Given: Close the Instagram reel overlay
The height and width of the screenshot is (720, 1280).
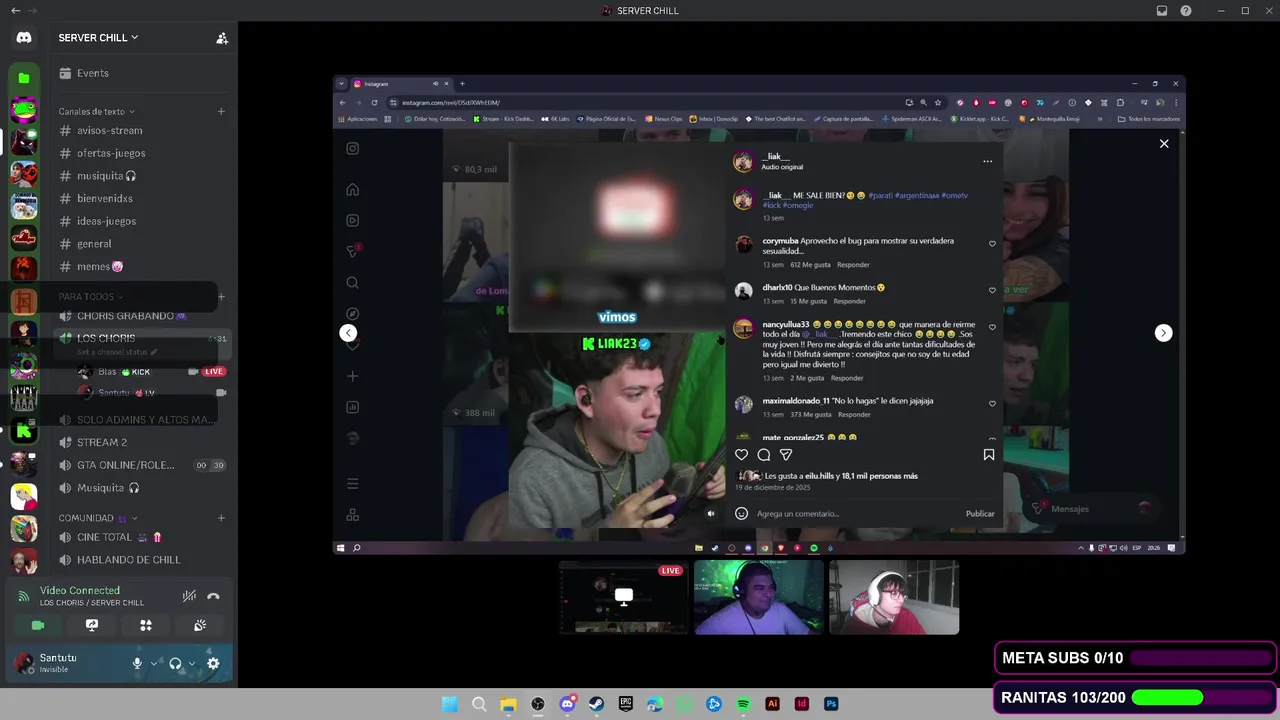Looking at the screenshot, I should tap(1164, 144).
